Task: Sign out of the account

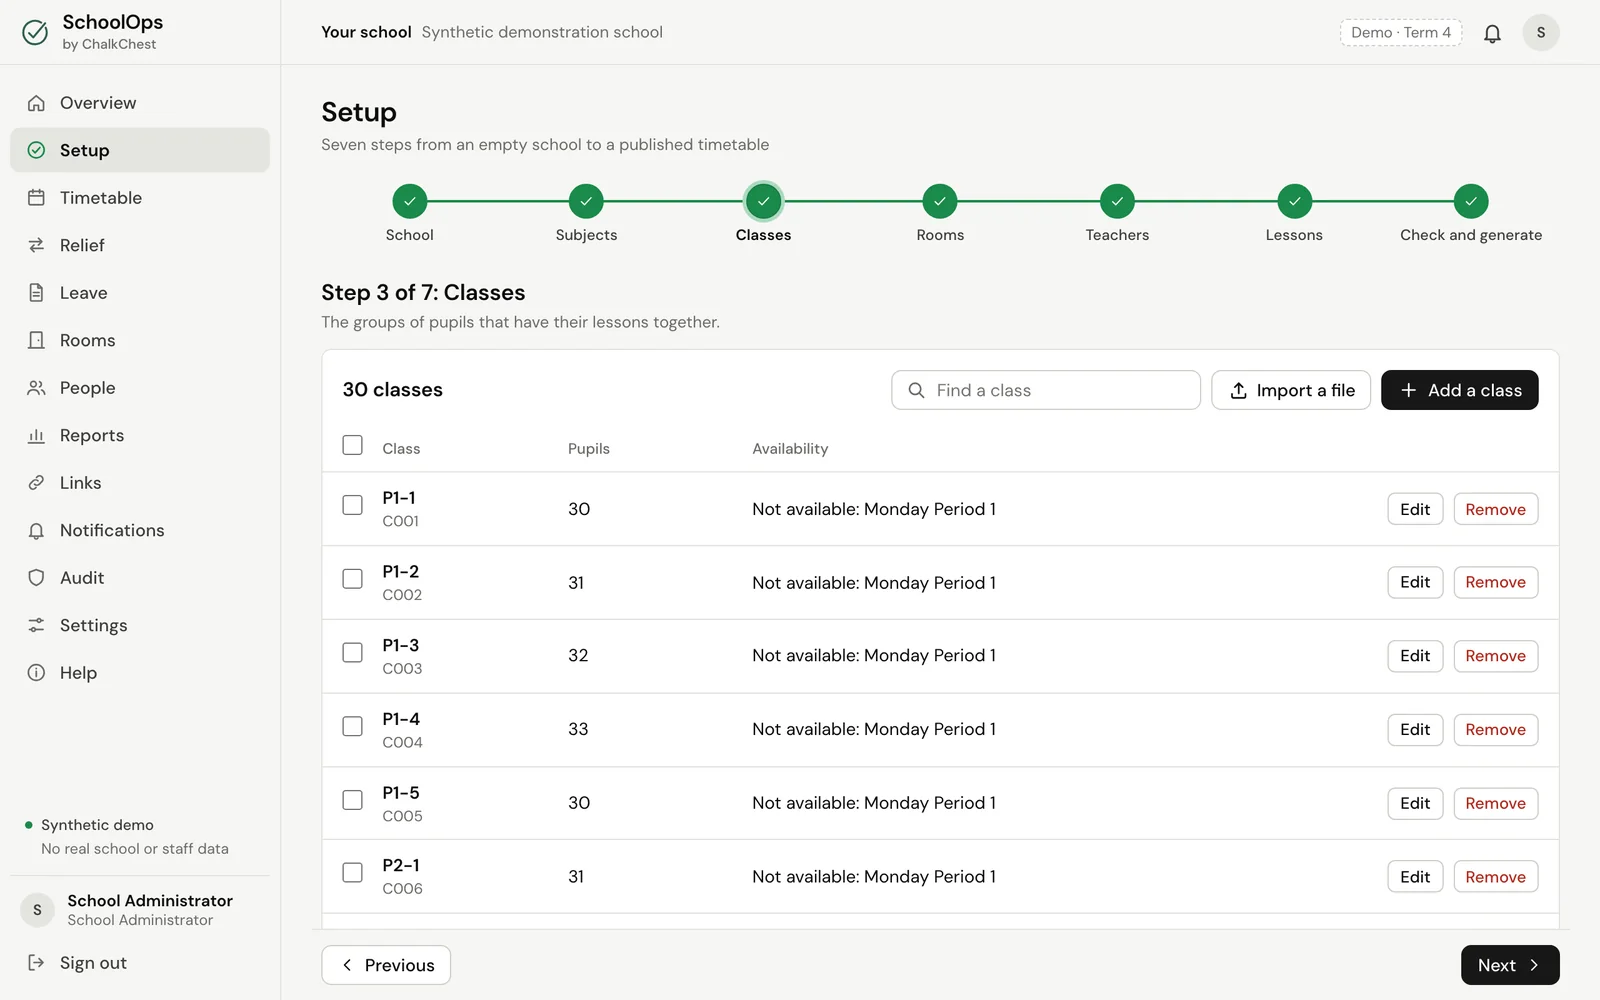Action: pos(140,963)
